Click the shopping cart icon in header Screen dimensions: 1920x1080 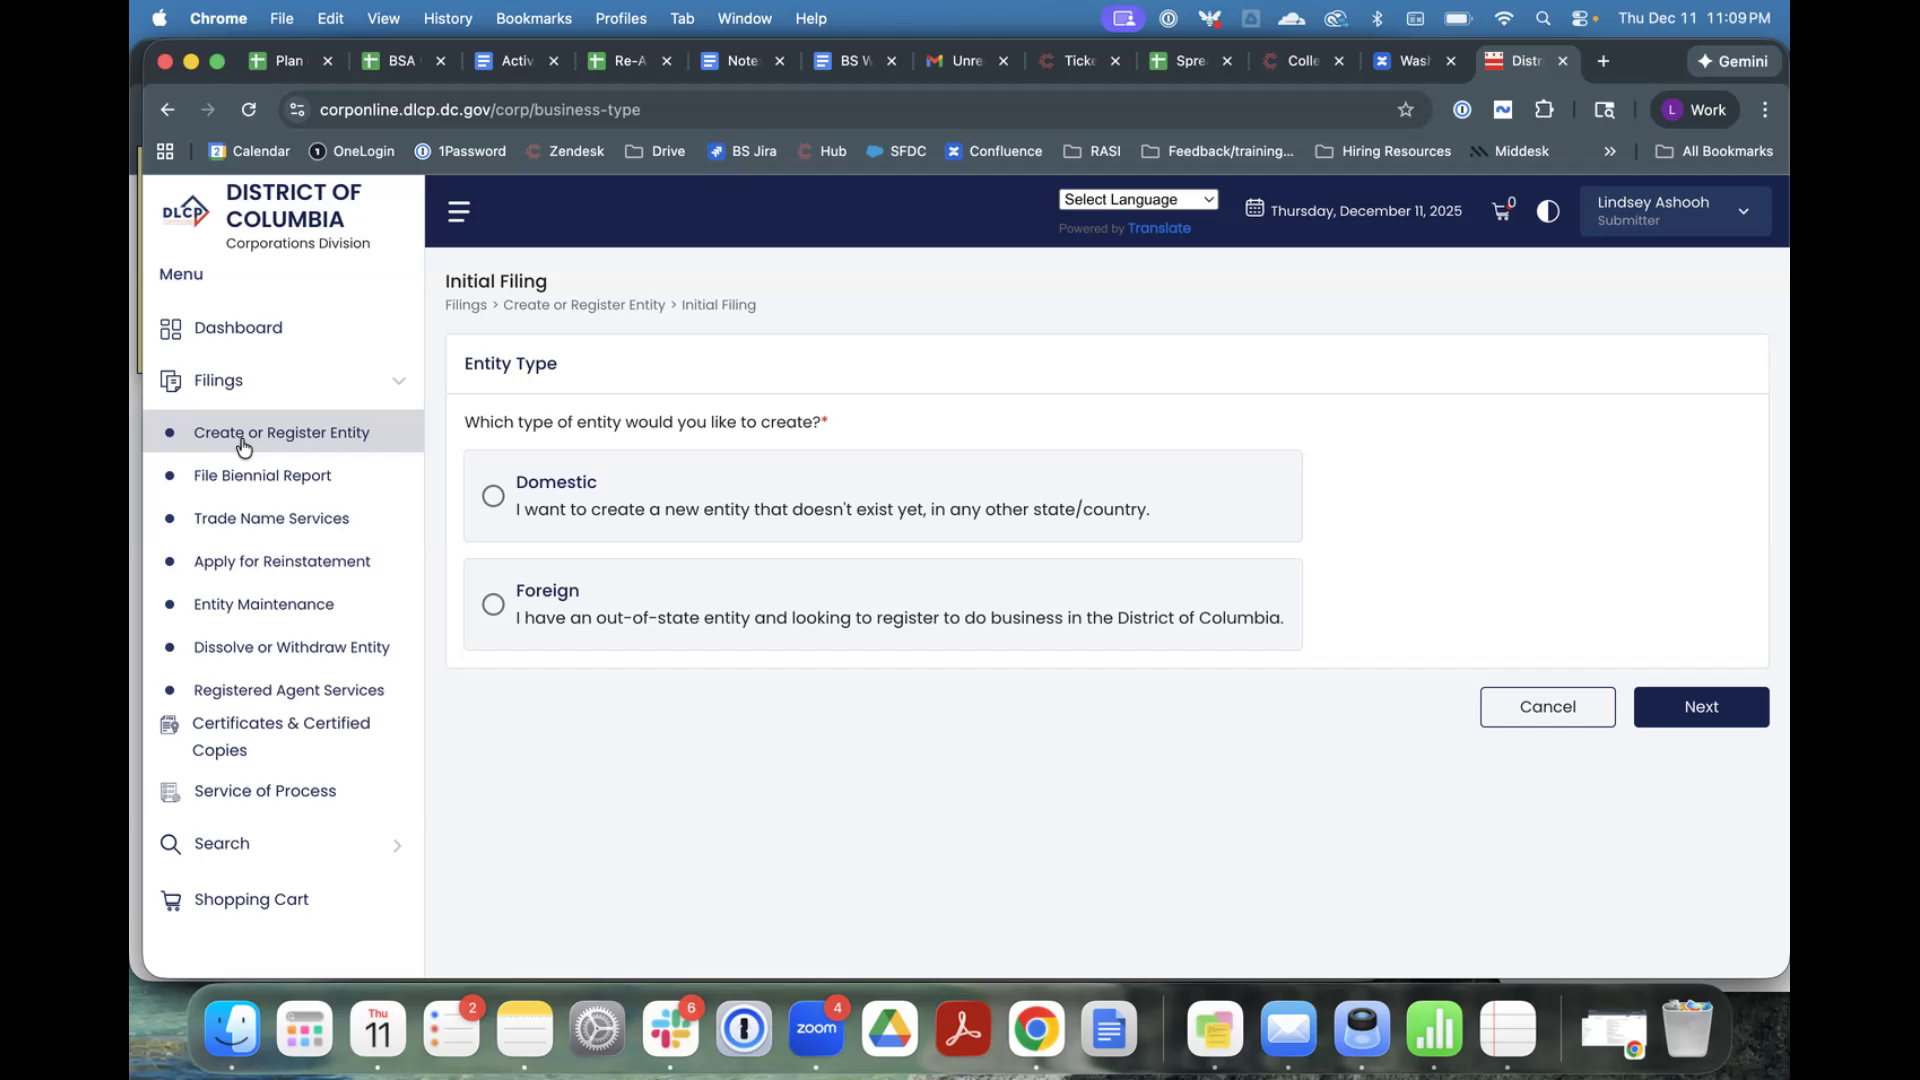tap(1501, 211)
